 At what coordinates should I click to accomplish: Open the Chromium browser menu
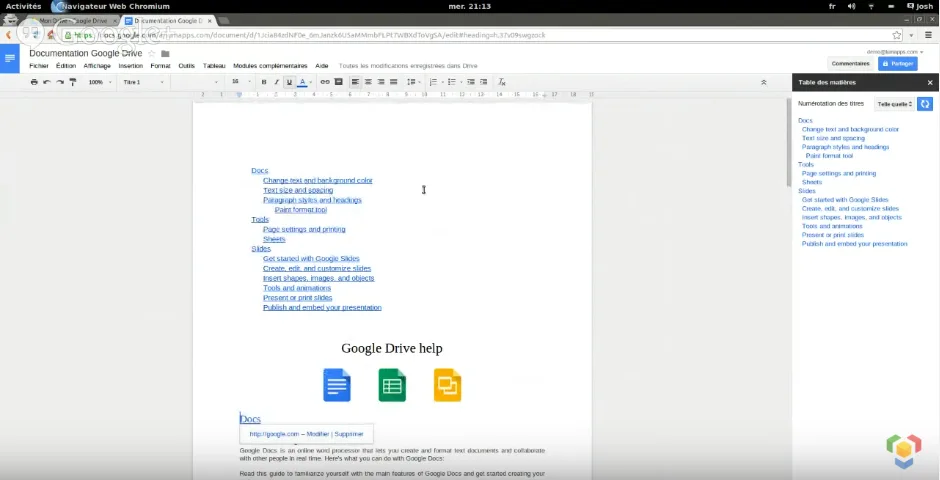[x=928, y=35]
